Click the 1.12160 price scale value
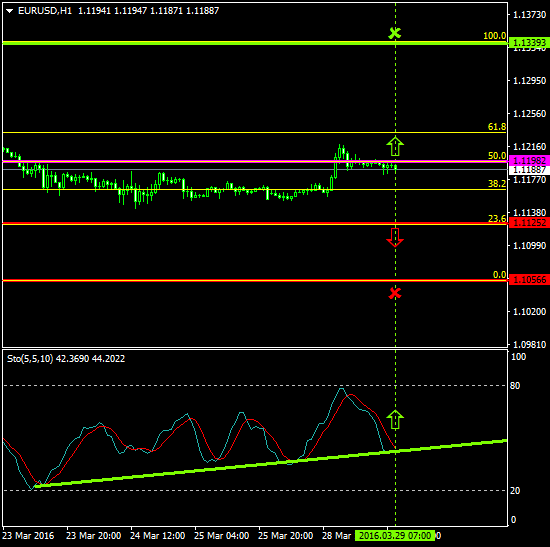 point(530,147)
